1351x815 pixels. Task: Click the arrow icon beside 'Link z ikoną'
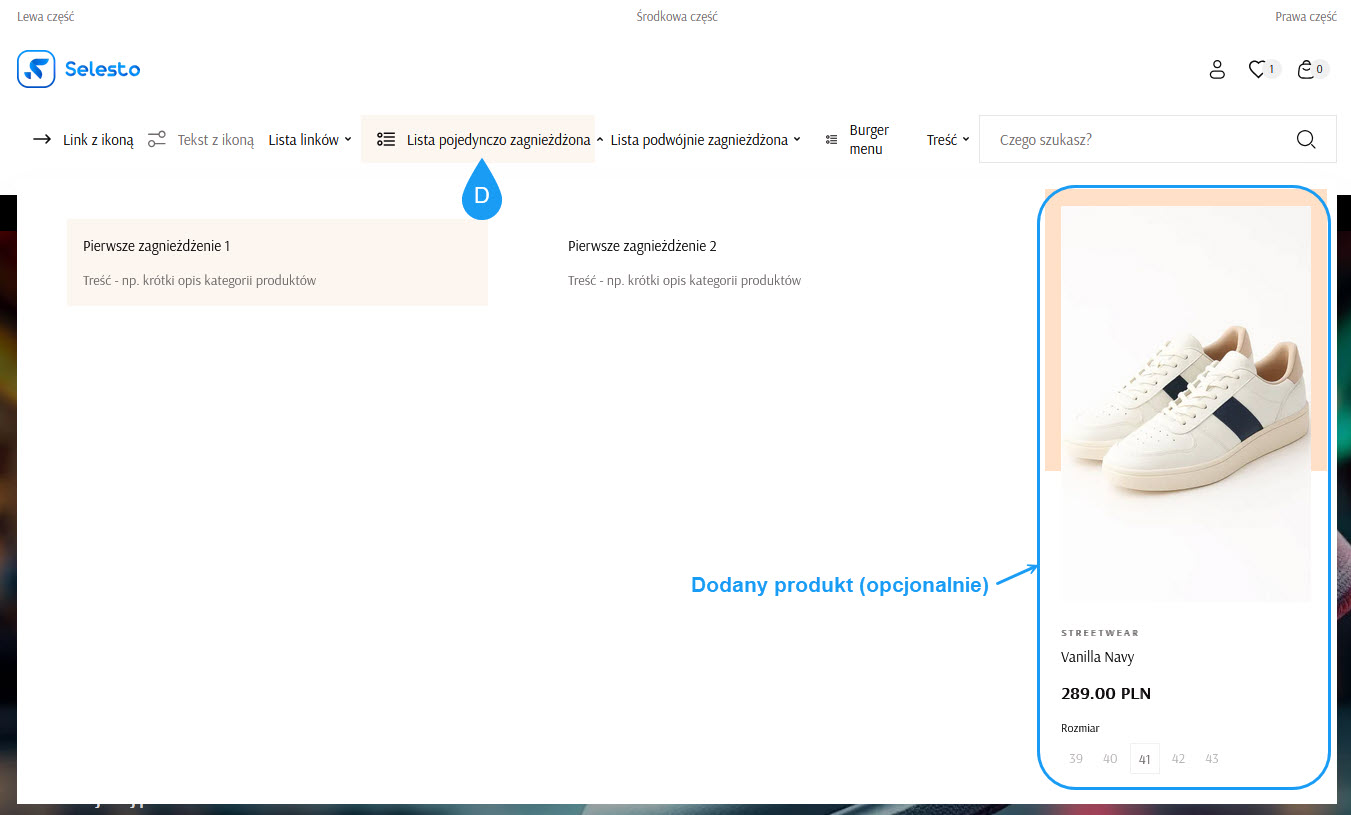(x=42, y=139)
